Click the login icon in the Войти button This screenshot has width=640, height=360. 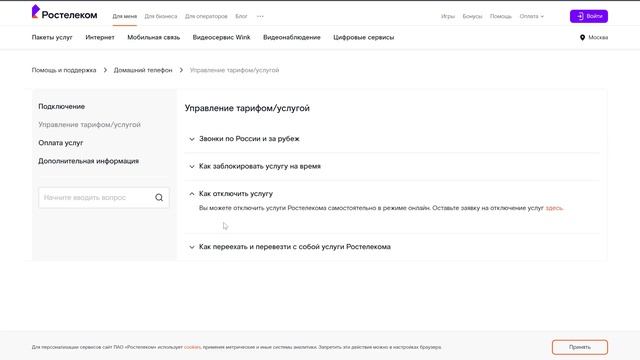coord(580,16)
